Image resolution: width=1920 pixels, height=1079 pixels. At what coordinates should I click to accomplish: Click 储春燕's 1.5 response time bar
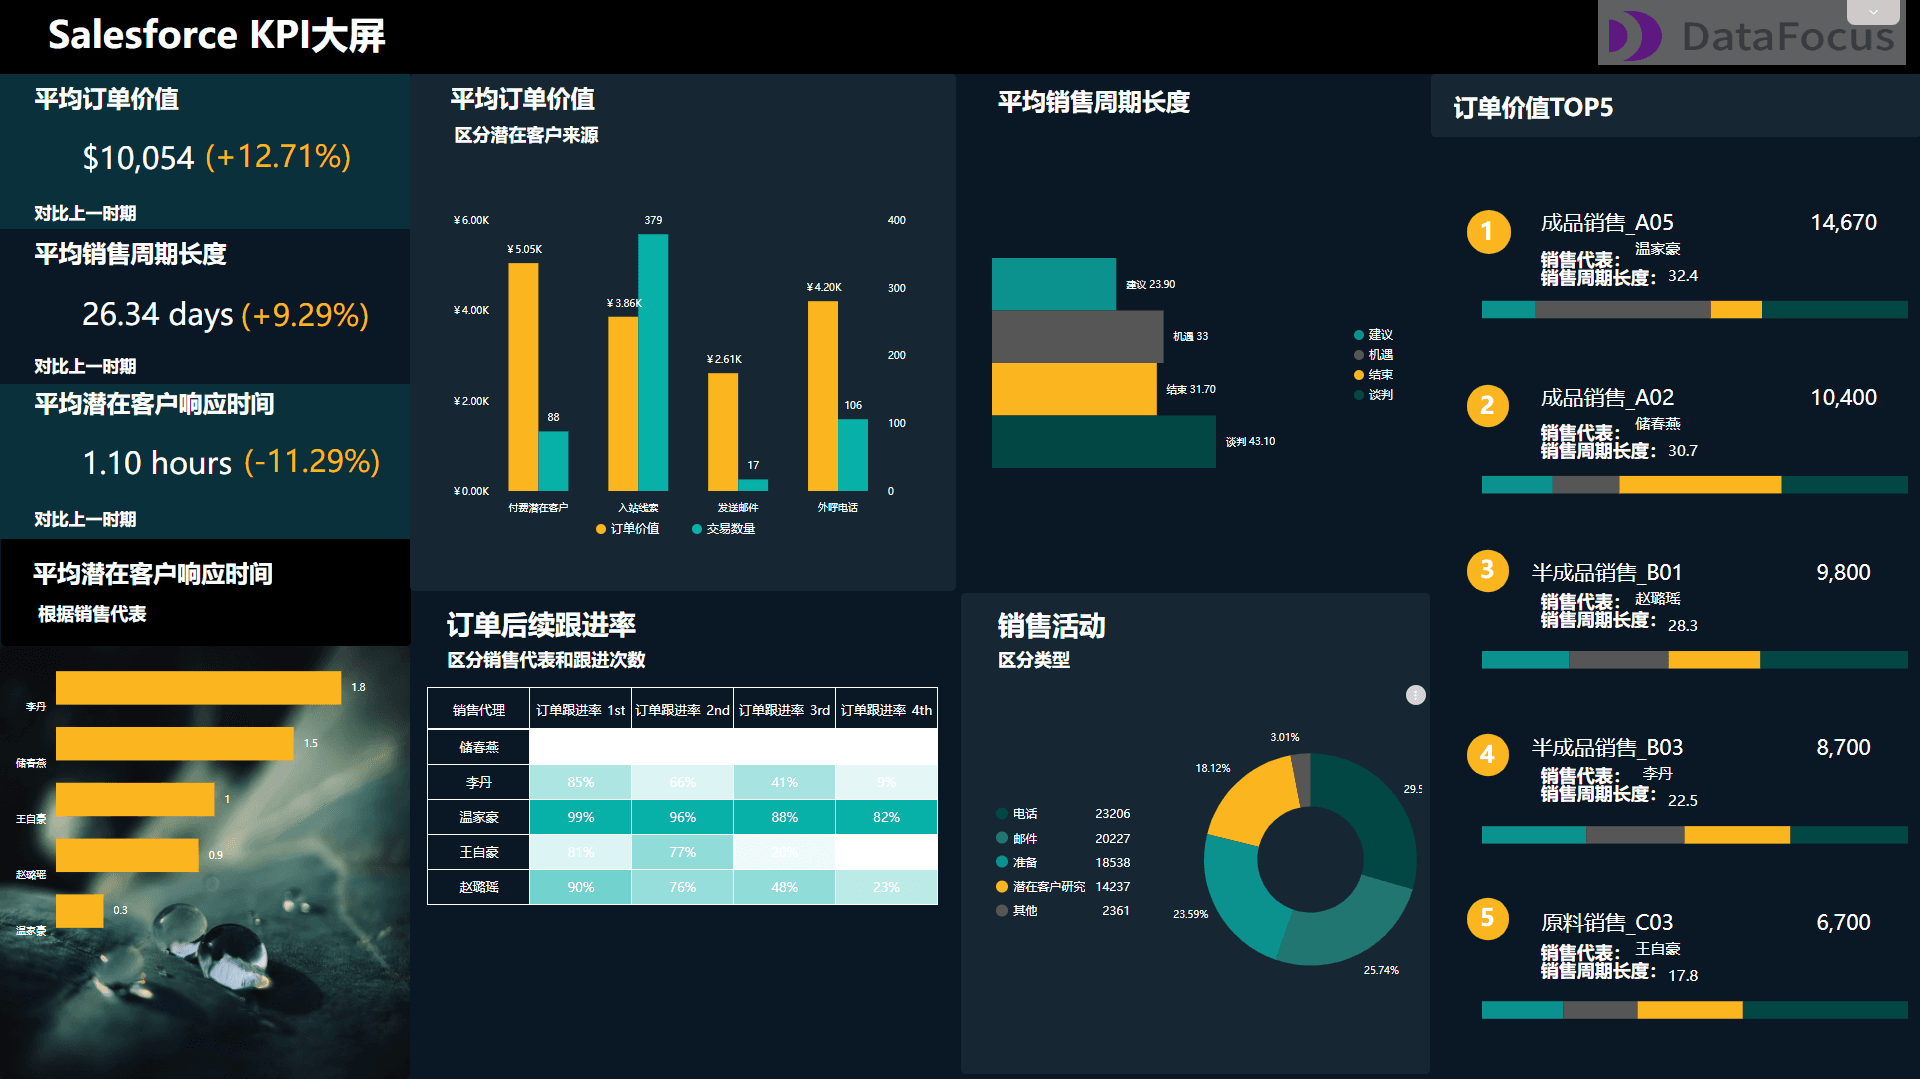(x=175, y=744)
